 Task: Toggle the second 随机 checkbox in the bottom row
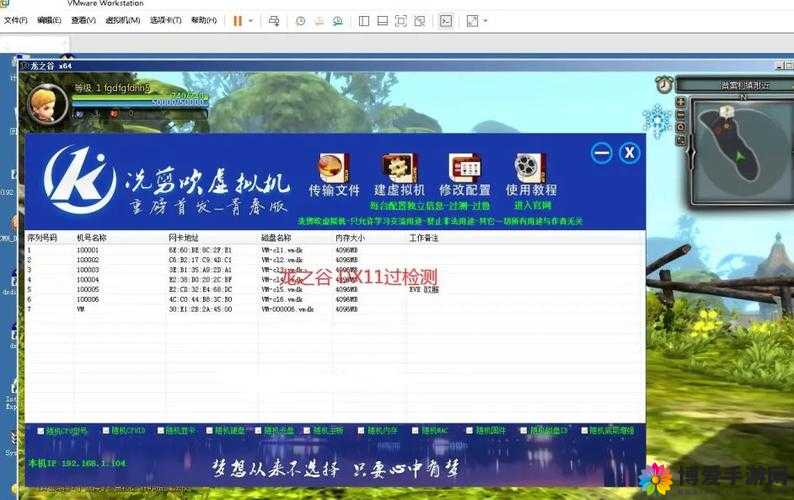106,431
